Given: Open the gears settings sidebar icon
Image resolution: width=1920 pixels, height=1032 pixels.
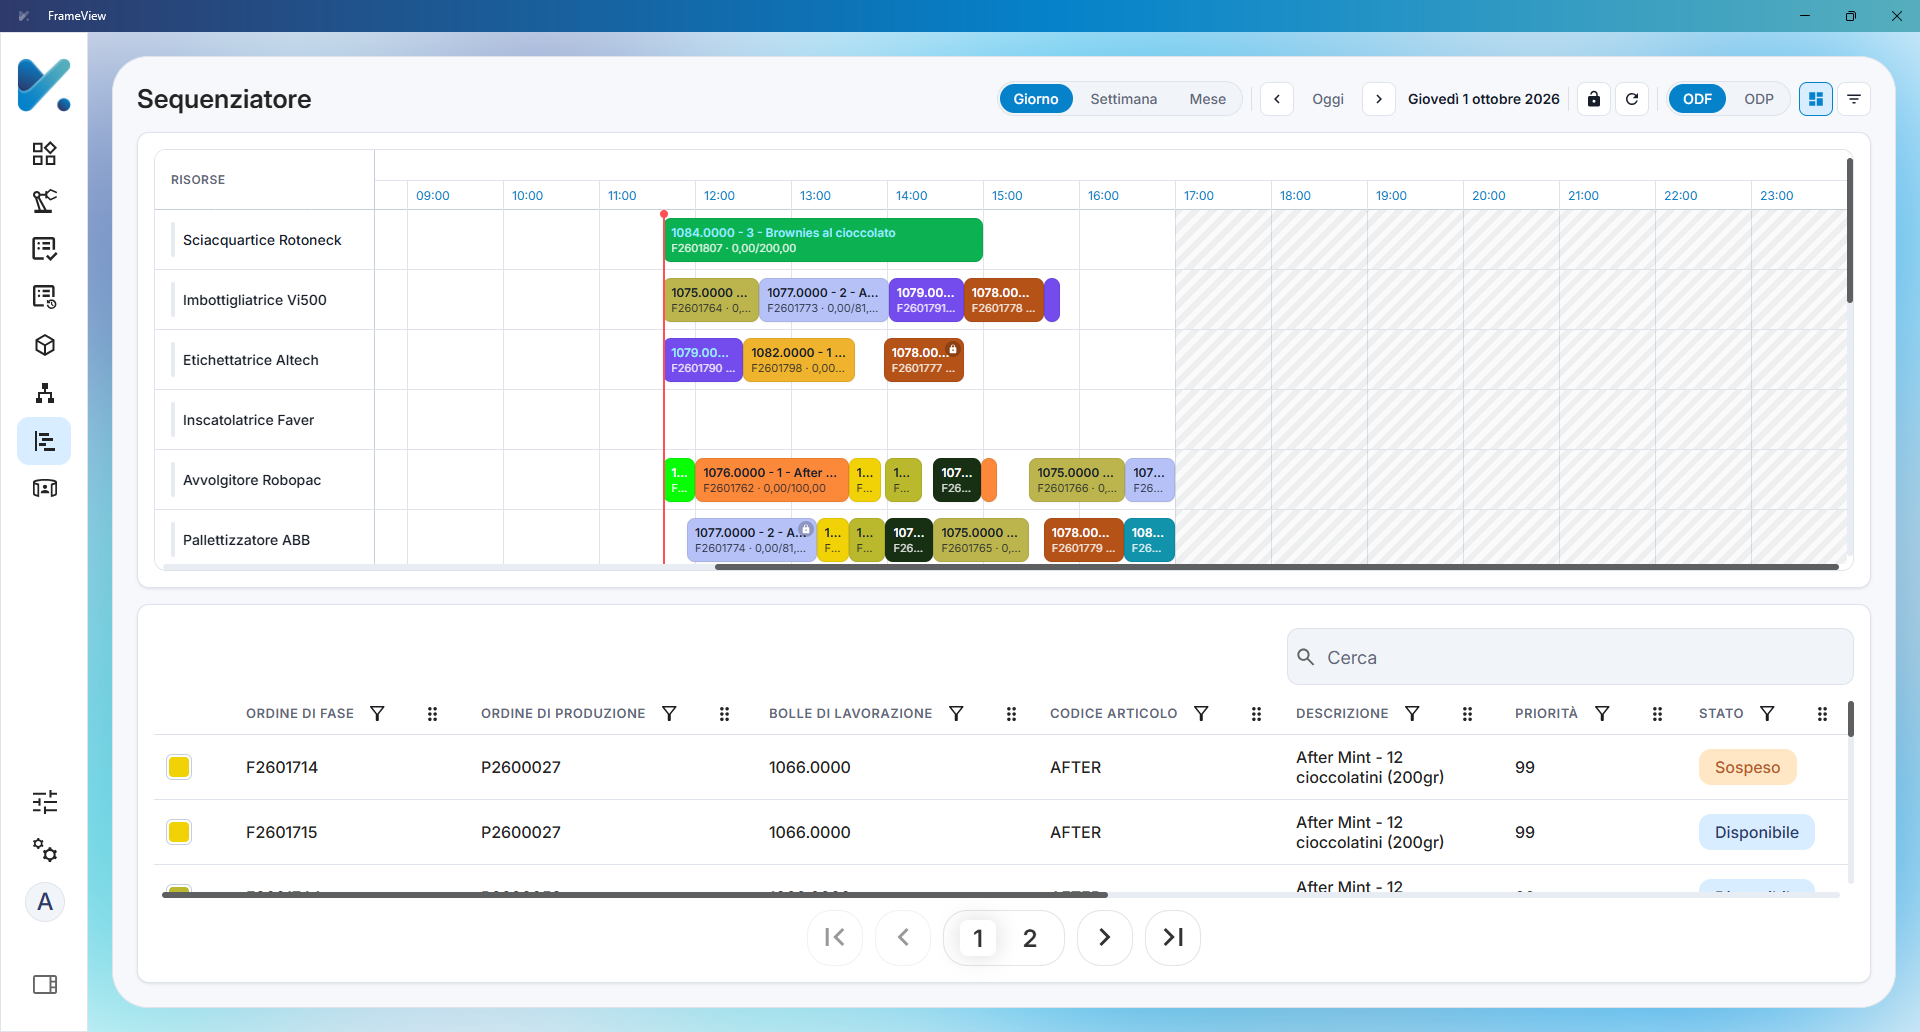Looking at the screenshot, I should pyautogui.click(x=44, y=850).
